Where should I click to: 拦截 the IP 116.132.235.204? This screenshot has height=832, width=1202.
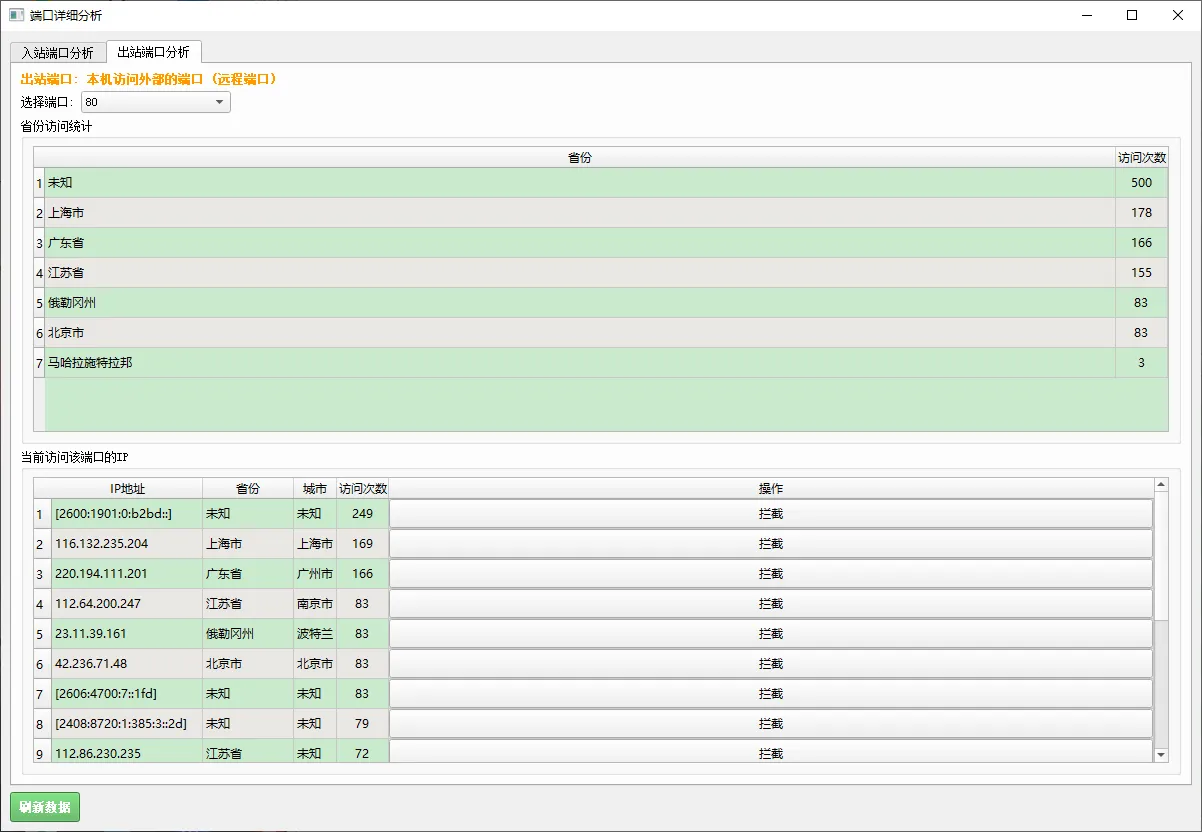770,543
